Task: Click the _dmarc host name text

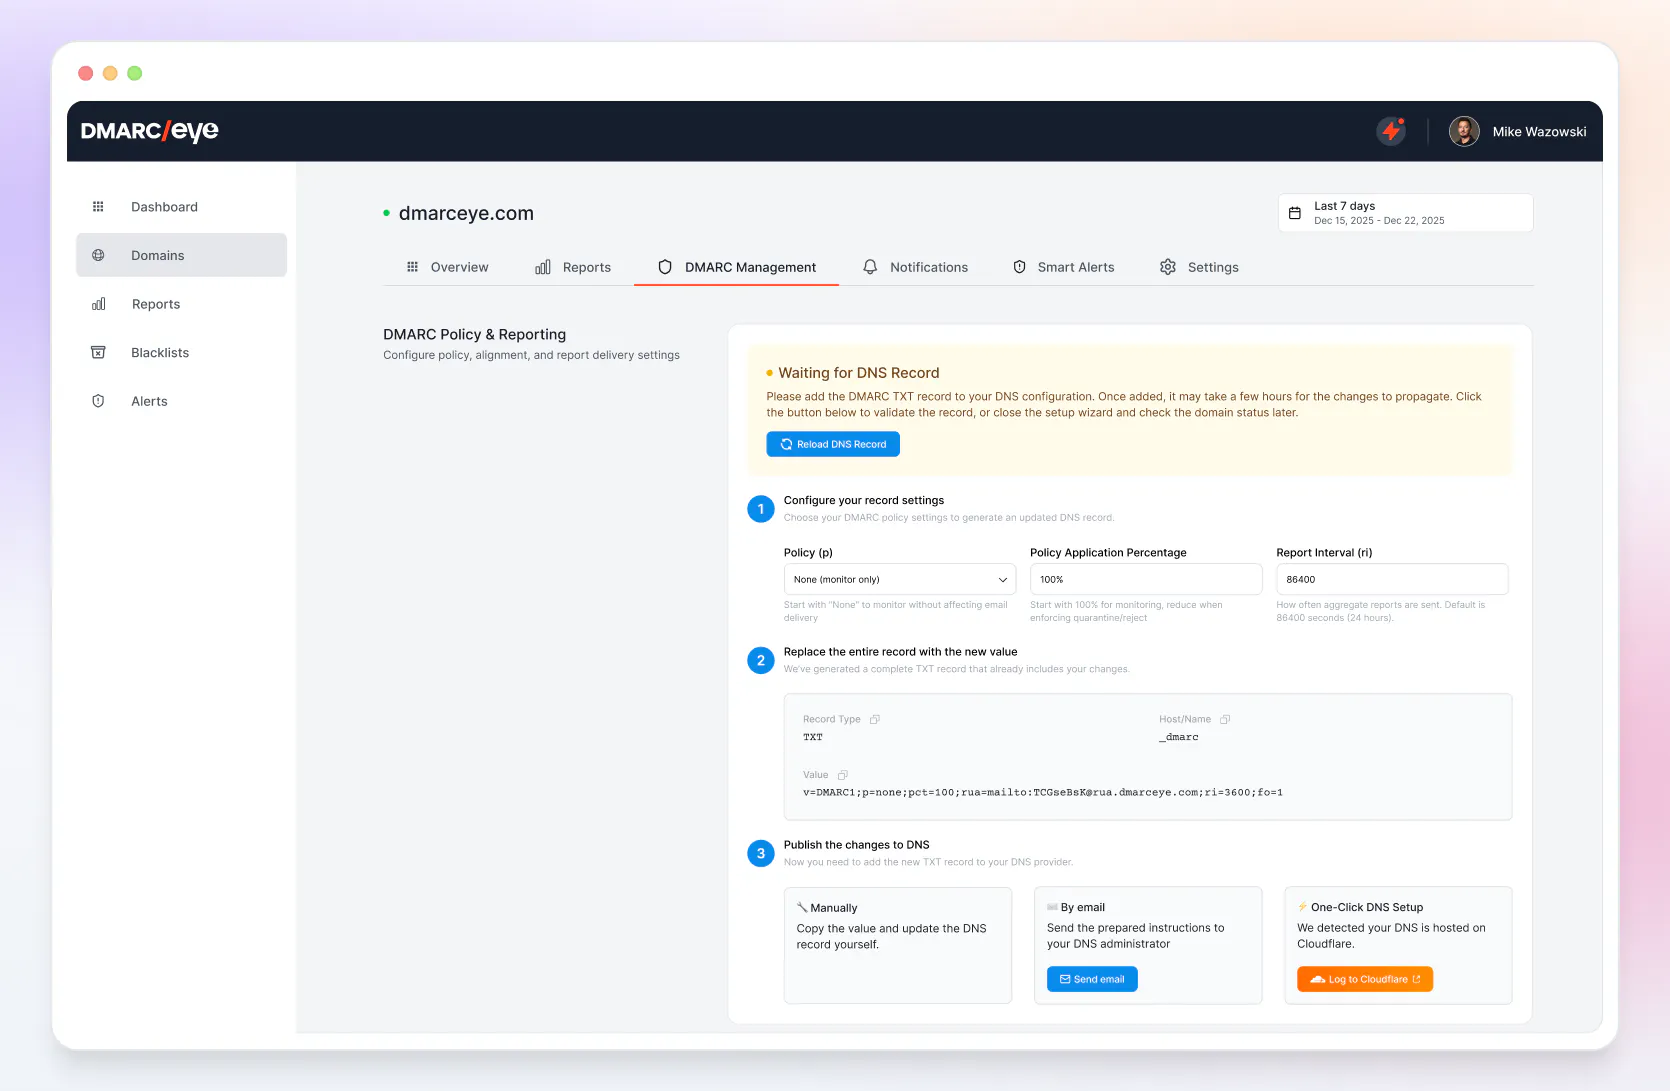Action: tap(1179, 737)
